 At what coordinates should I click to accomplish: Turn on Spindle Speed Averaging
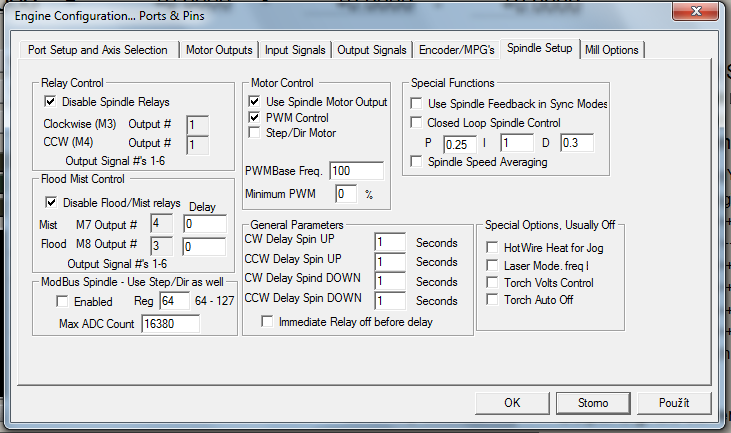pos(417,161)
